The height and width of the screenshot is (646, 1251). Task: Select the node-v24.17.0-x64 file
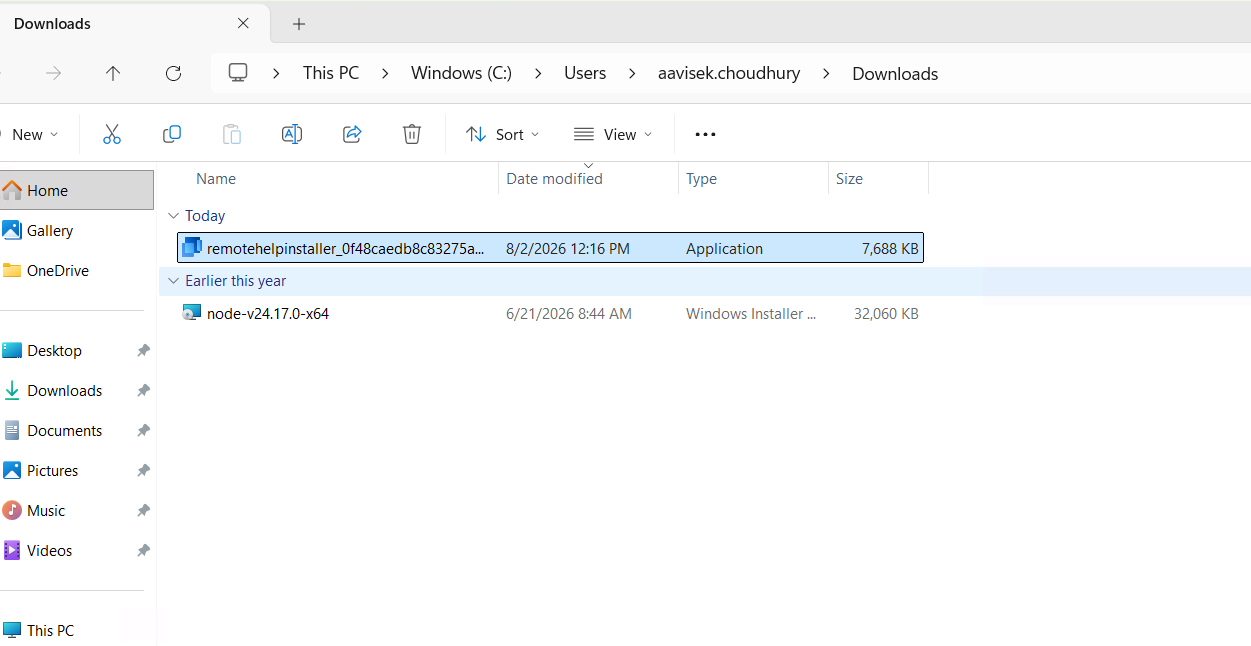(268, 313)
